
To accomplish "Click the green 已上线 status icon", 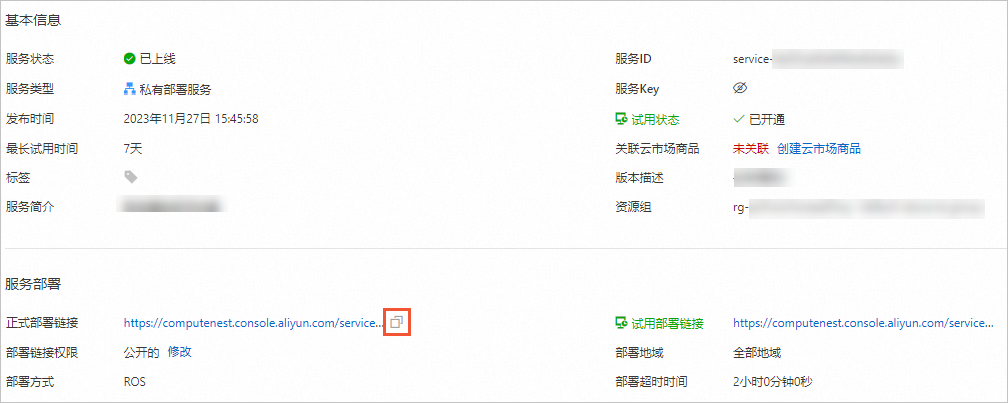I will click(x=129, y=59).
